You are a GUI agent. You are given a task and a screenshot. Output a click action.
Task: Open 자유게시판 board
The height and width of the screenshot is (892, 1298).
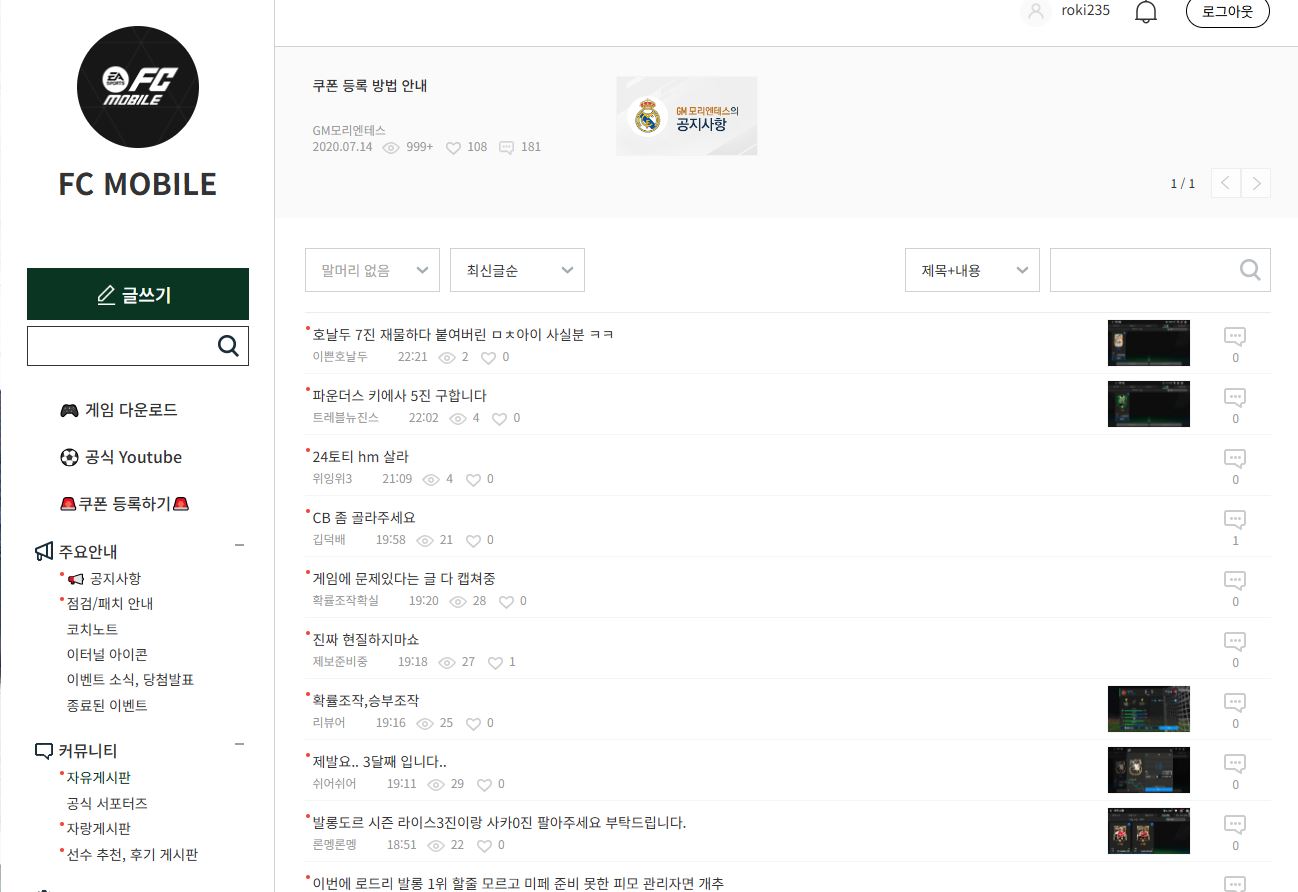point(99,777)
